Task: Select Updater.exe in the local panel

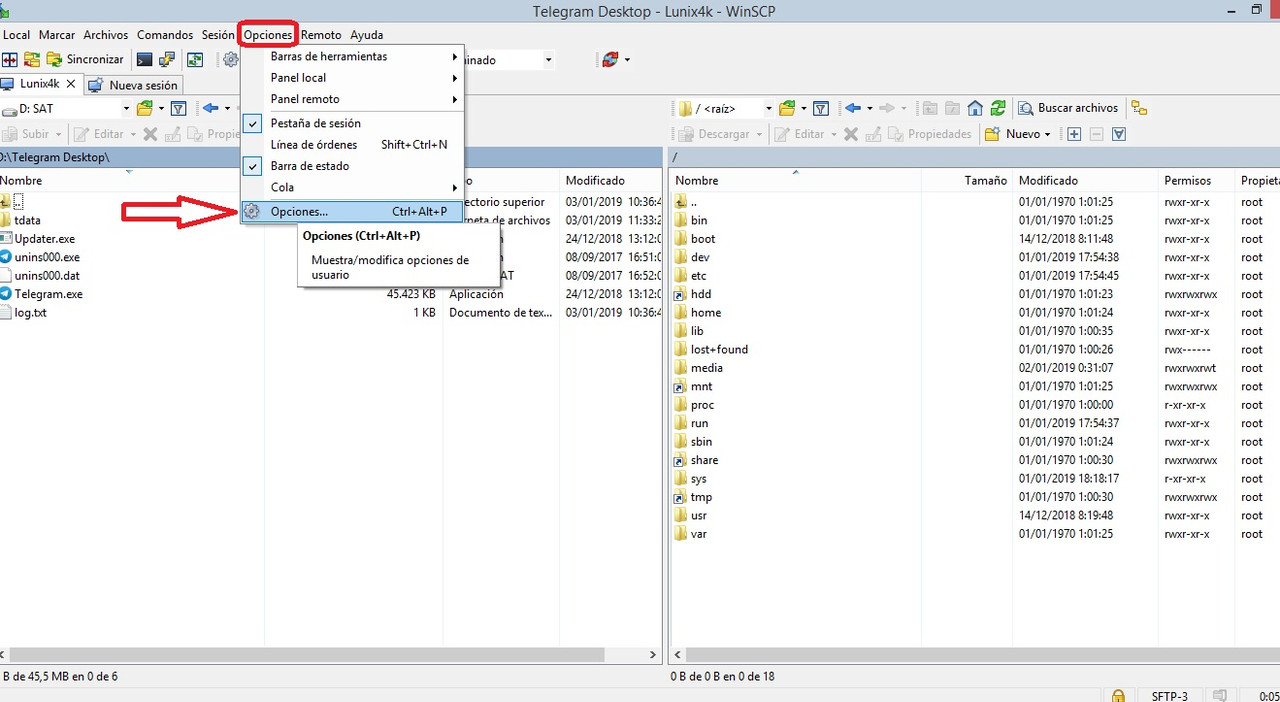Action: tap(44, 239)
